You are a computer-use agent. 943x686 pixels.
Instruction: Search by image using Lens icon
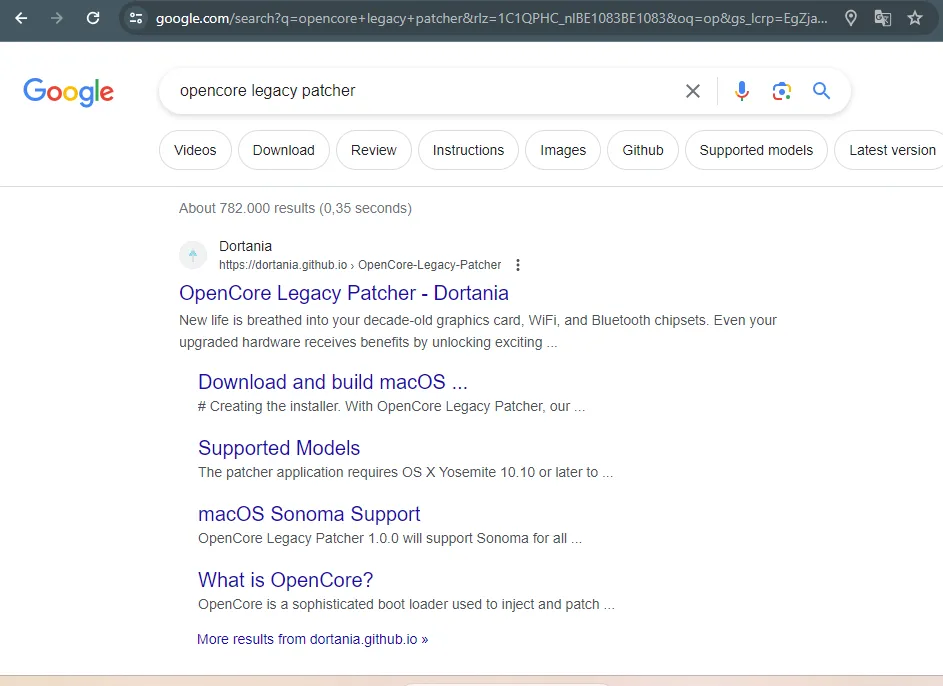pyautogui.click(x=781, y=91)
